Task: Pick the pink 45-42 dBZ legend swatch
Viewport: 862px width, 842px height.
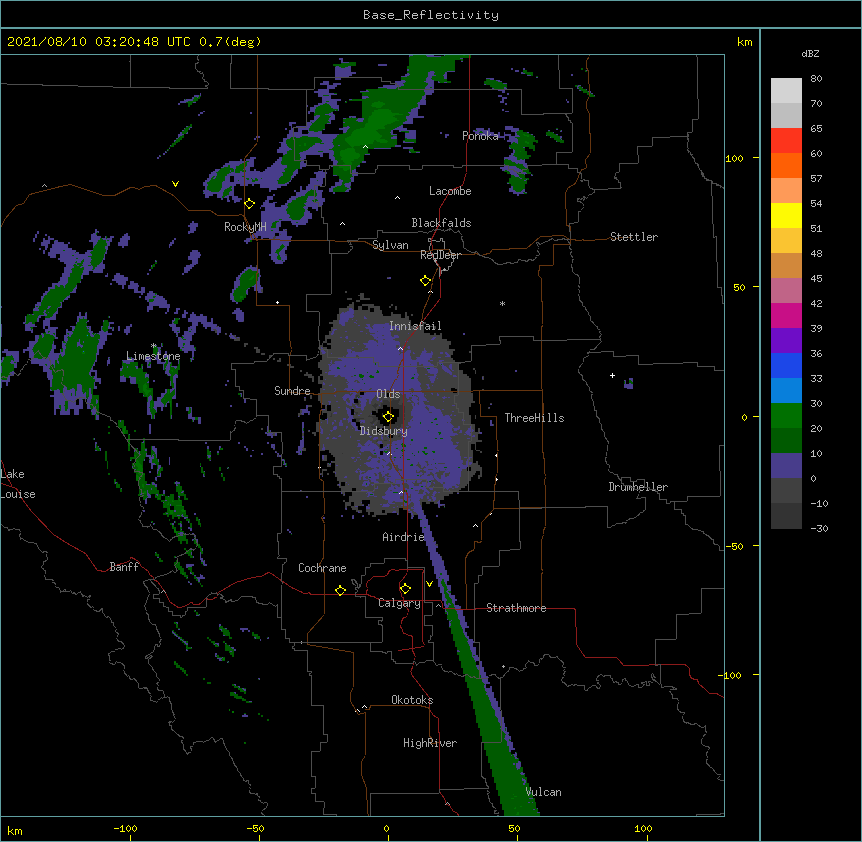Action: pyautogui.click(x=786, y=291)
